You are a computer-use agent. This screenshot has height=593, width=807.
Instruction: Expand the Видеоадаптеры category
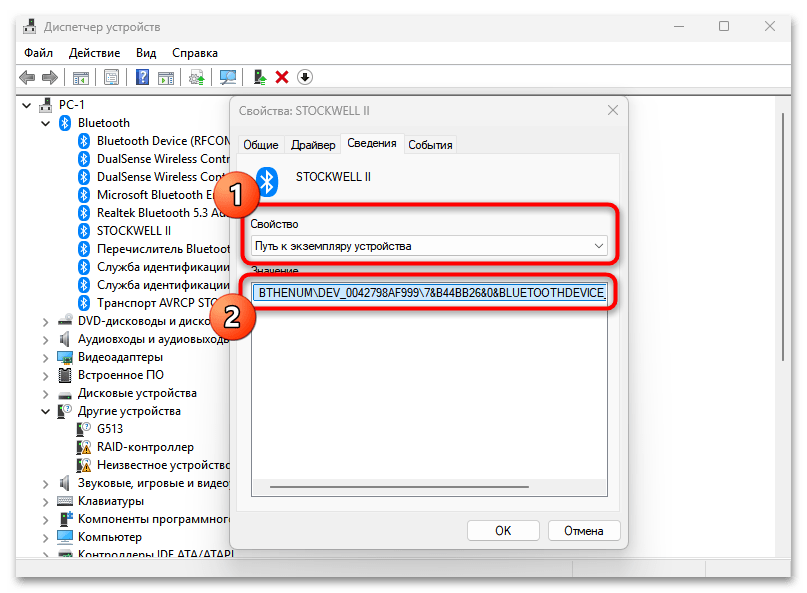[x=46, y=358]
